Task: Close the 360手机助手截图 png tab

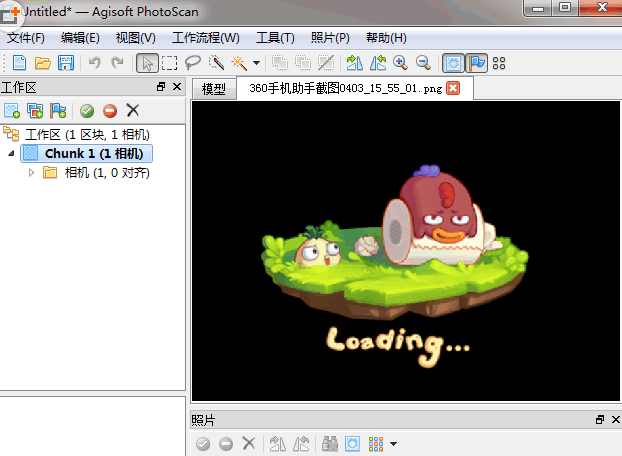Action: [453, 88]
